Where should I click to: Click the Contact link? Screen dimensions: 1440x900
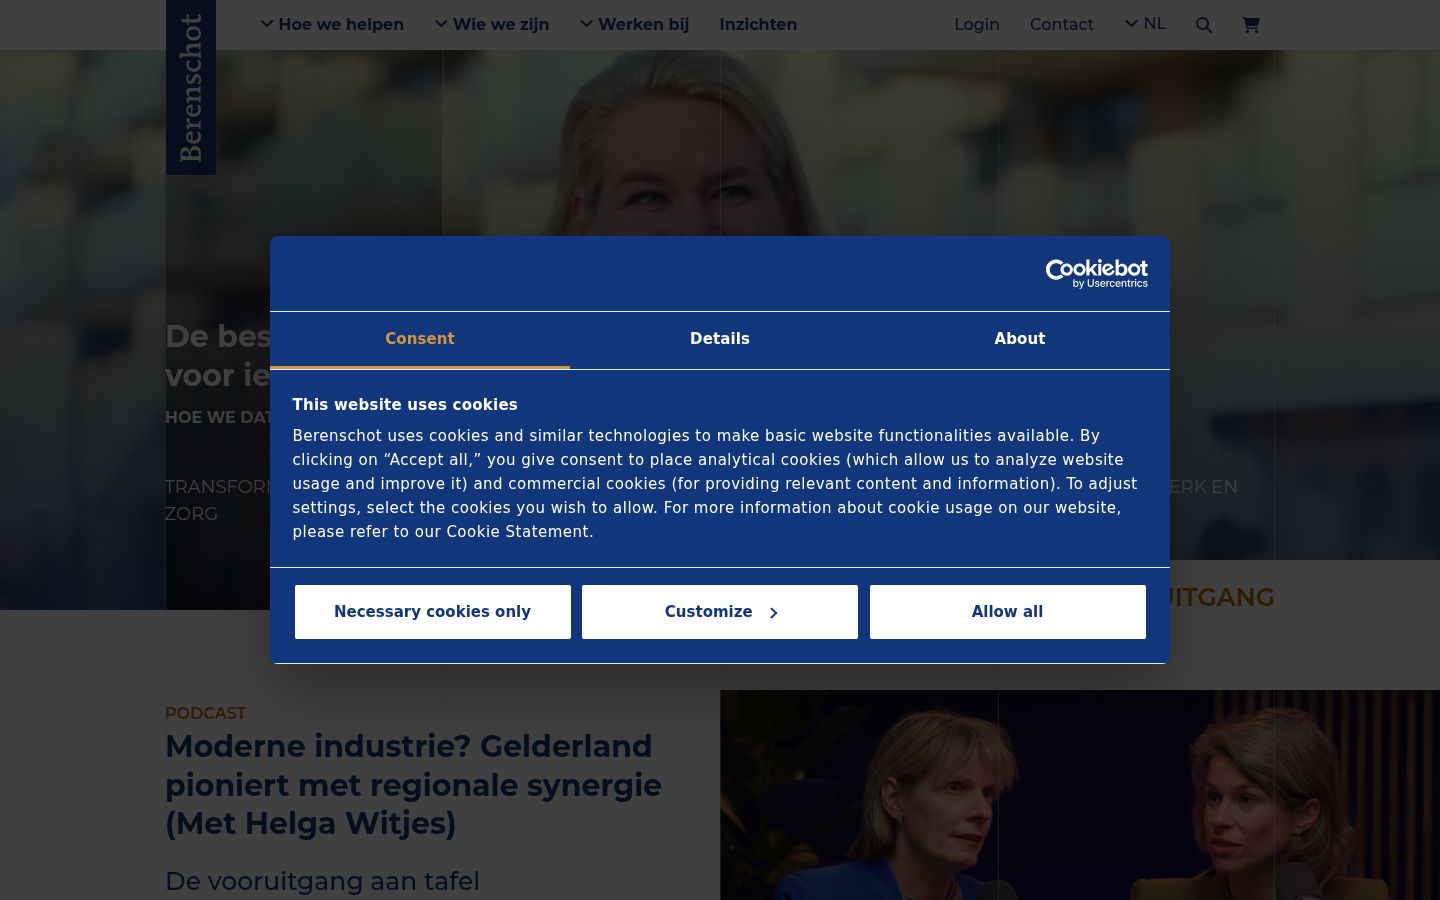point(1062,24)
